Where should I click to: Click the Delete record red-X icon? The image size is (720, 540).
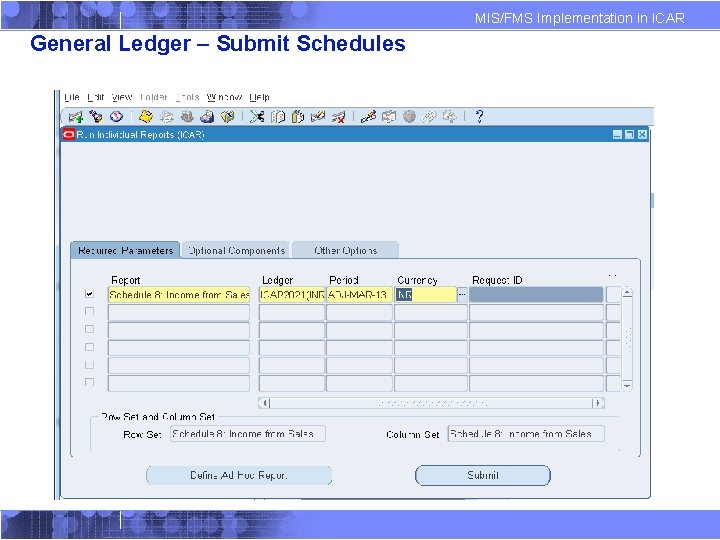pyautogui.click(x=338, y=117)
